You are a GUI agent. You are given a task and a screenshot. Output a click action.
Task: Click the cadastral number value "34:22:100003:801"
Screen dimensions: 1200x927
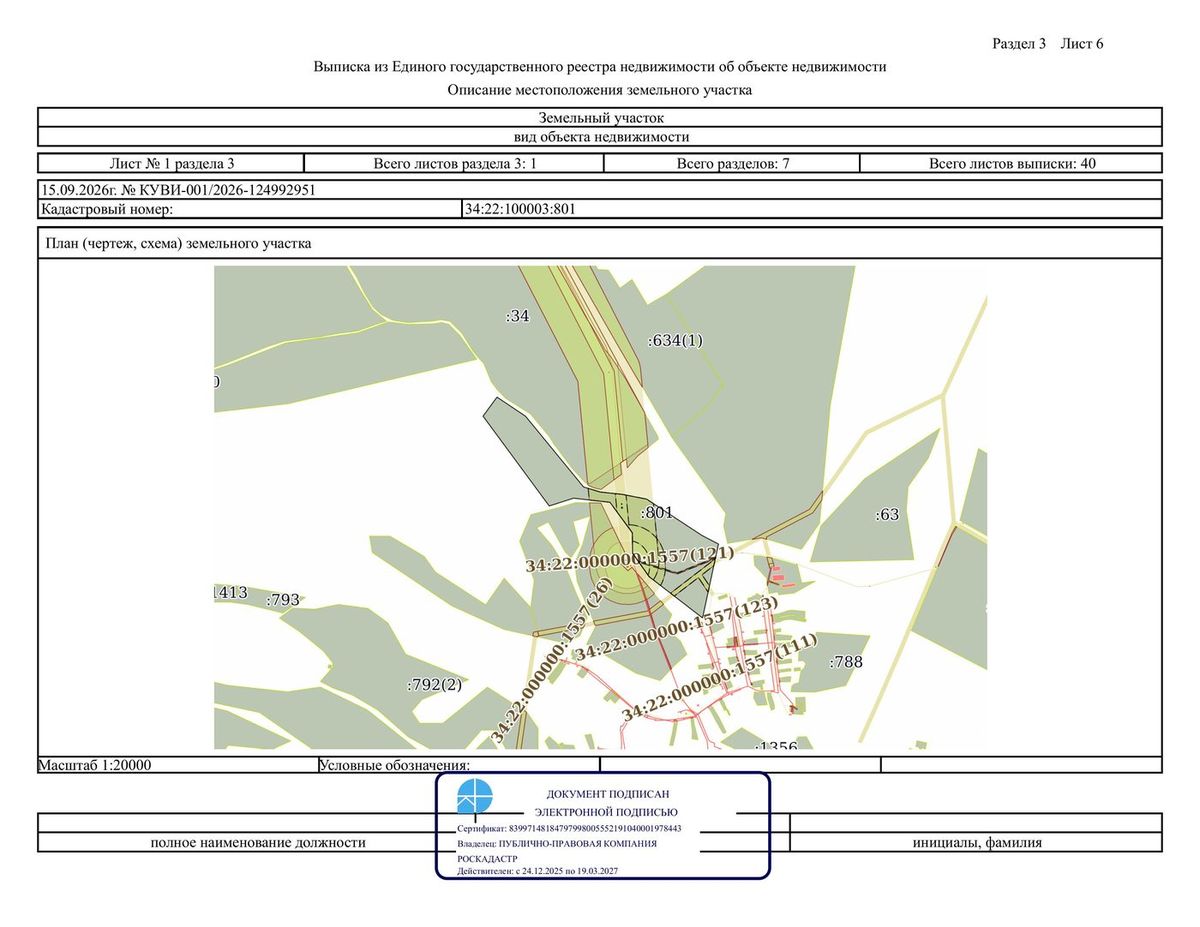pyautogui.click(x=520, y=209)
